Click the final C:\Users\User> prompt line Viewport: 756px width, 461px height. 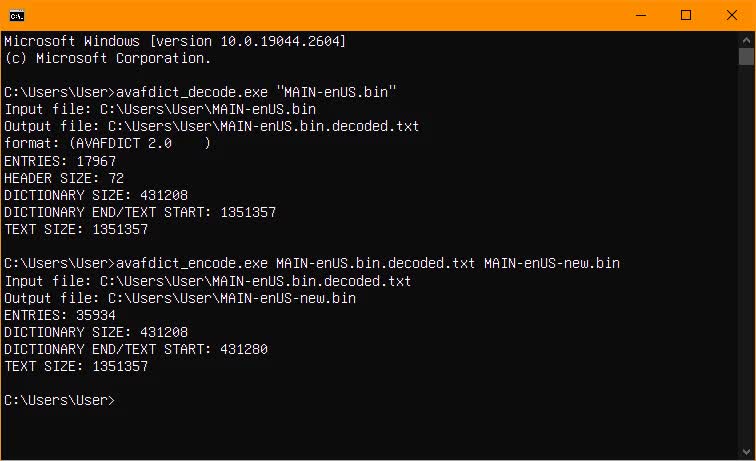[x=60, y=400]
